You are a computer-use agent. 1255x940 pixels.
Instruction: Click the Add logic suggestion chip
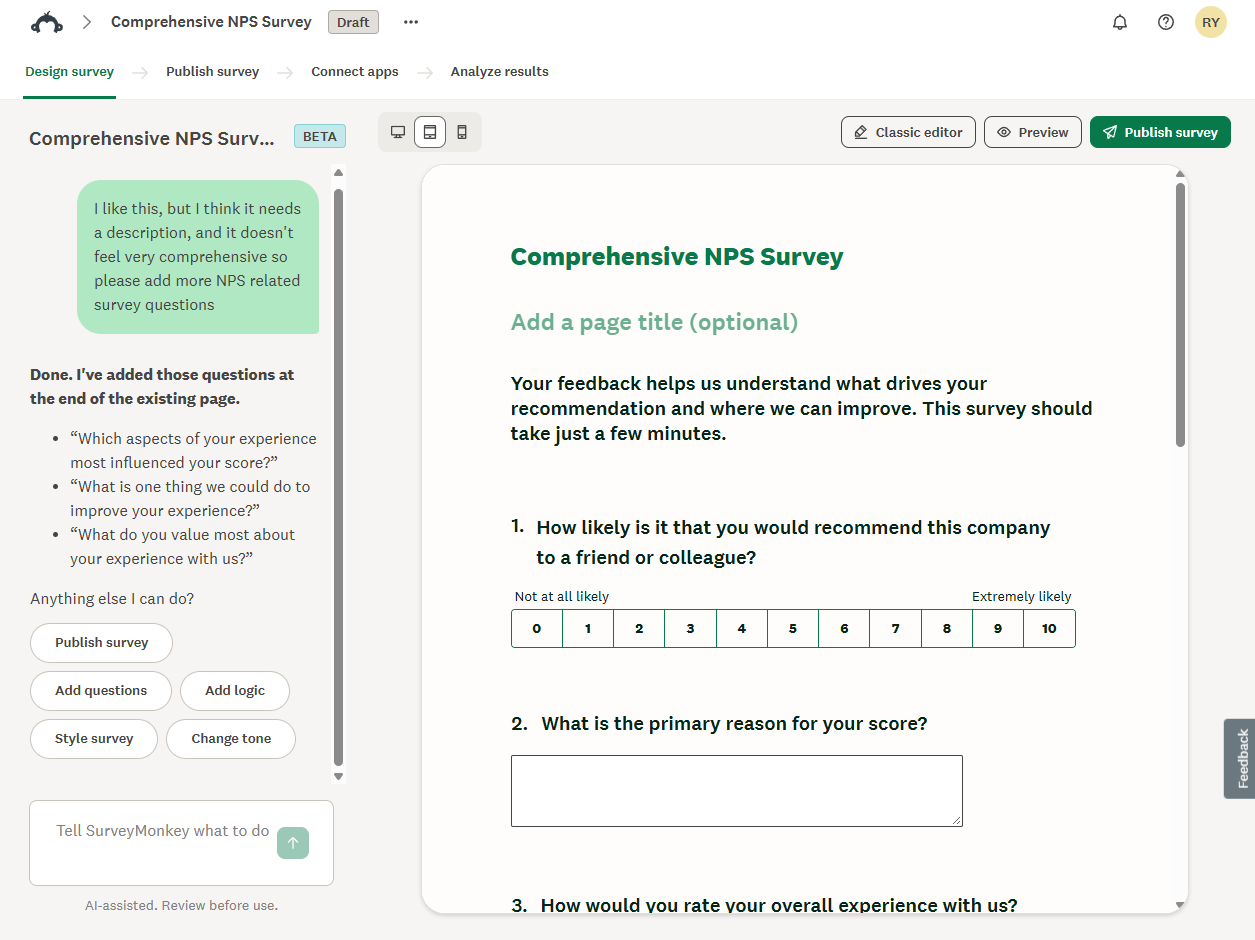click(235, 691)
